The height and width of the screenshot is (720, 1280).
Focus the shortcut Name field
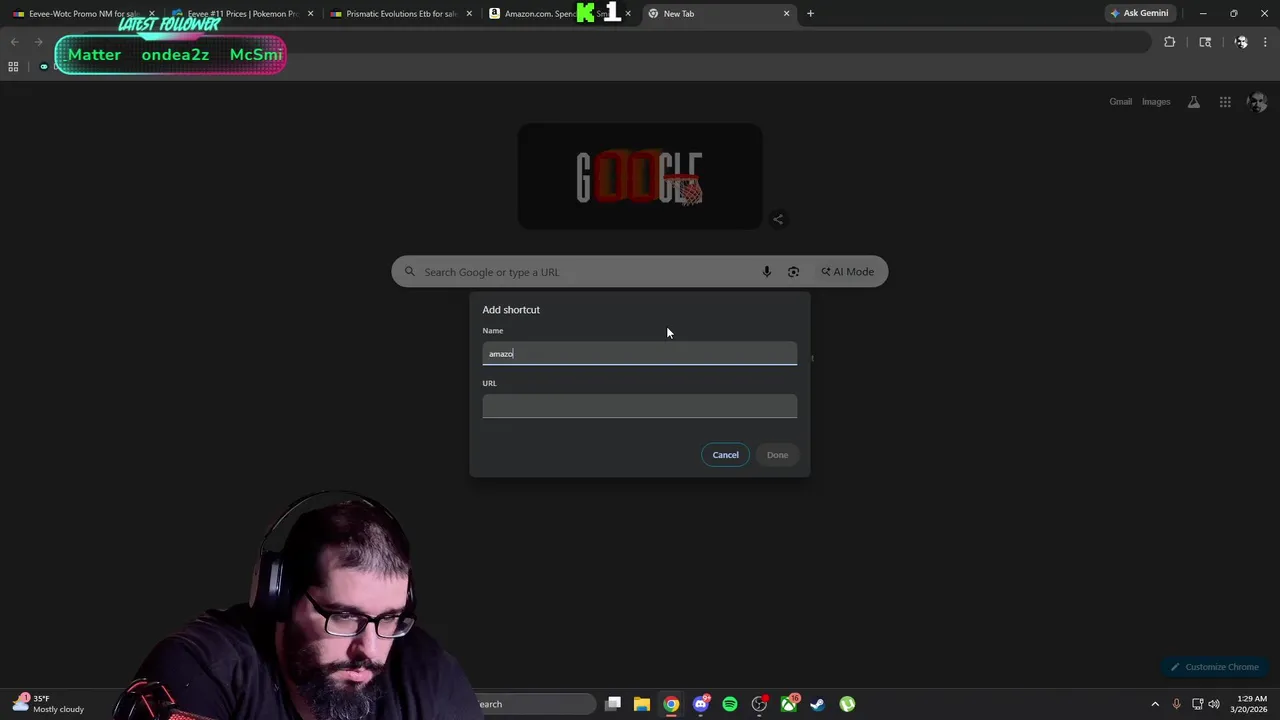click(x=640, y=353)
